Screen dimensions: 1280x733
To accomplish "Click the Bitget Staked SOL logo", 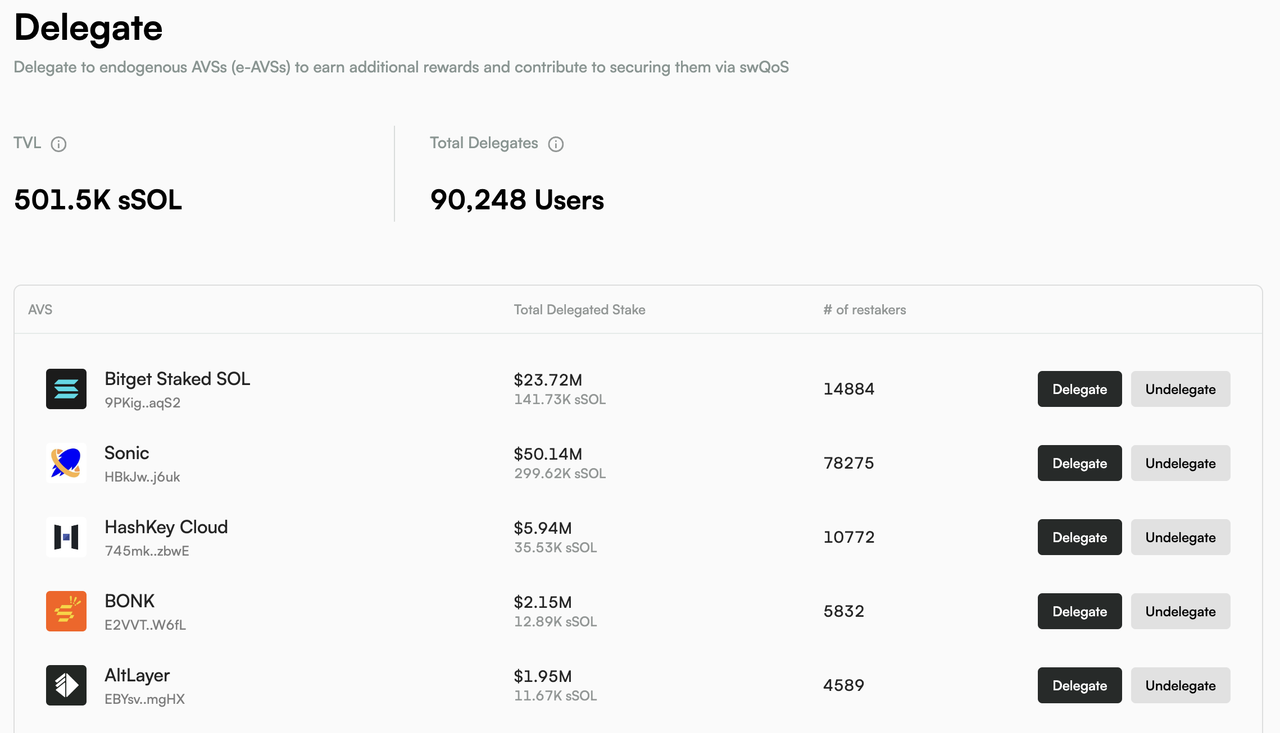I will (66, 389).
